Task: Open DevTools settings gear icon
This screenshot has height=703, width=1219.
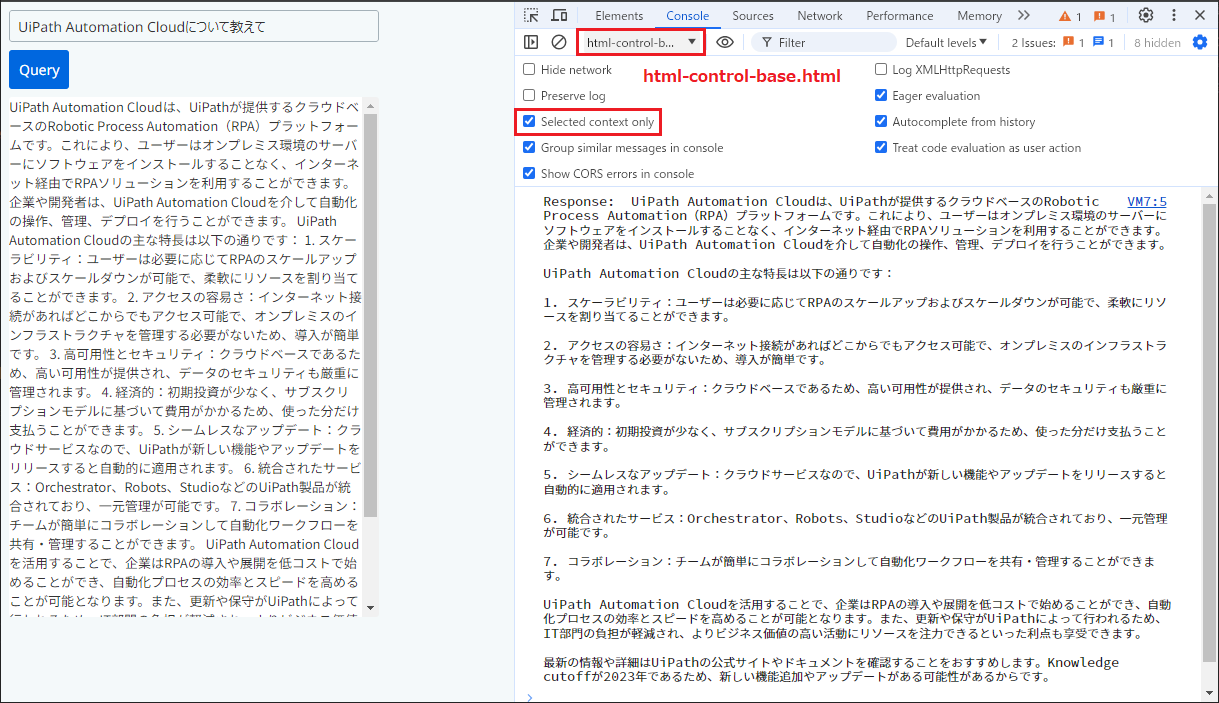Action: tap(1146, 15)
